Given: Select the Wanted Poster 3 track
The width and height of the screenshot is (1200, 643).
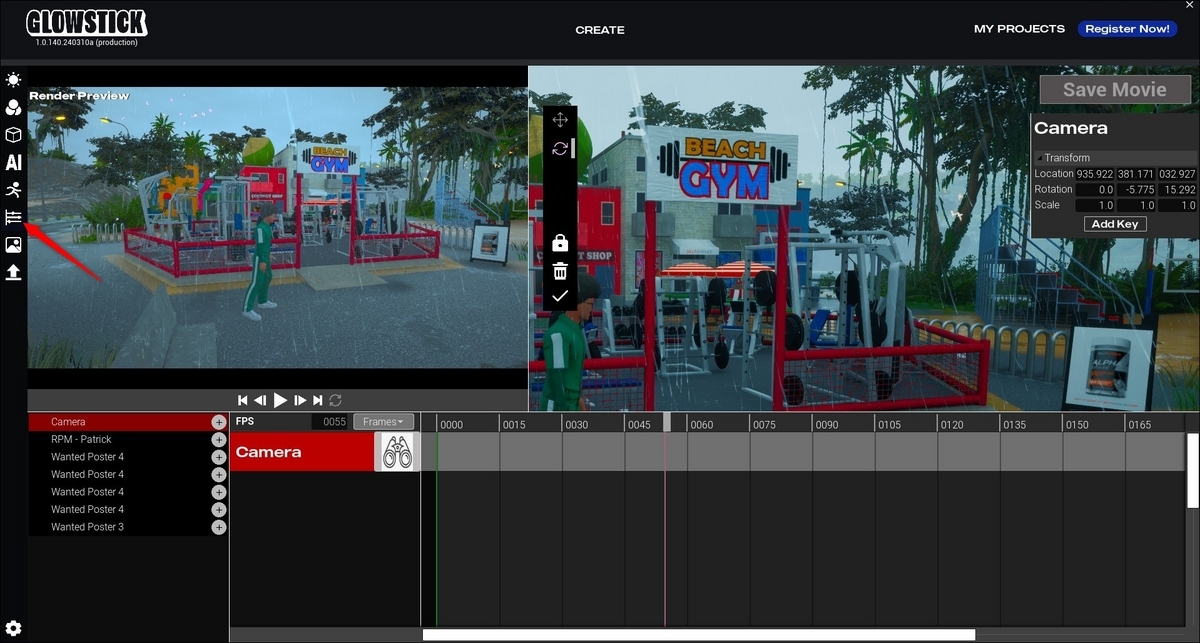Looking at the screenshot, I should point(128,527).
